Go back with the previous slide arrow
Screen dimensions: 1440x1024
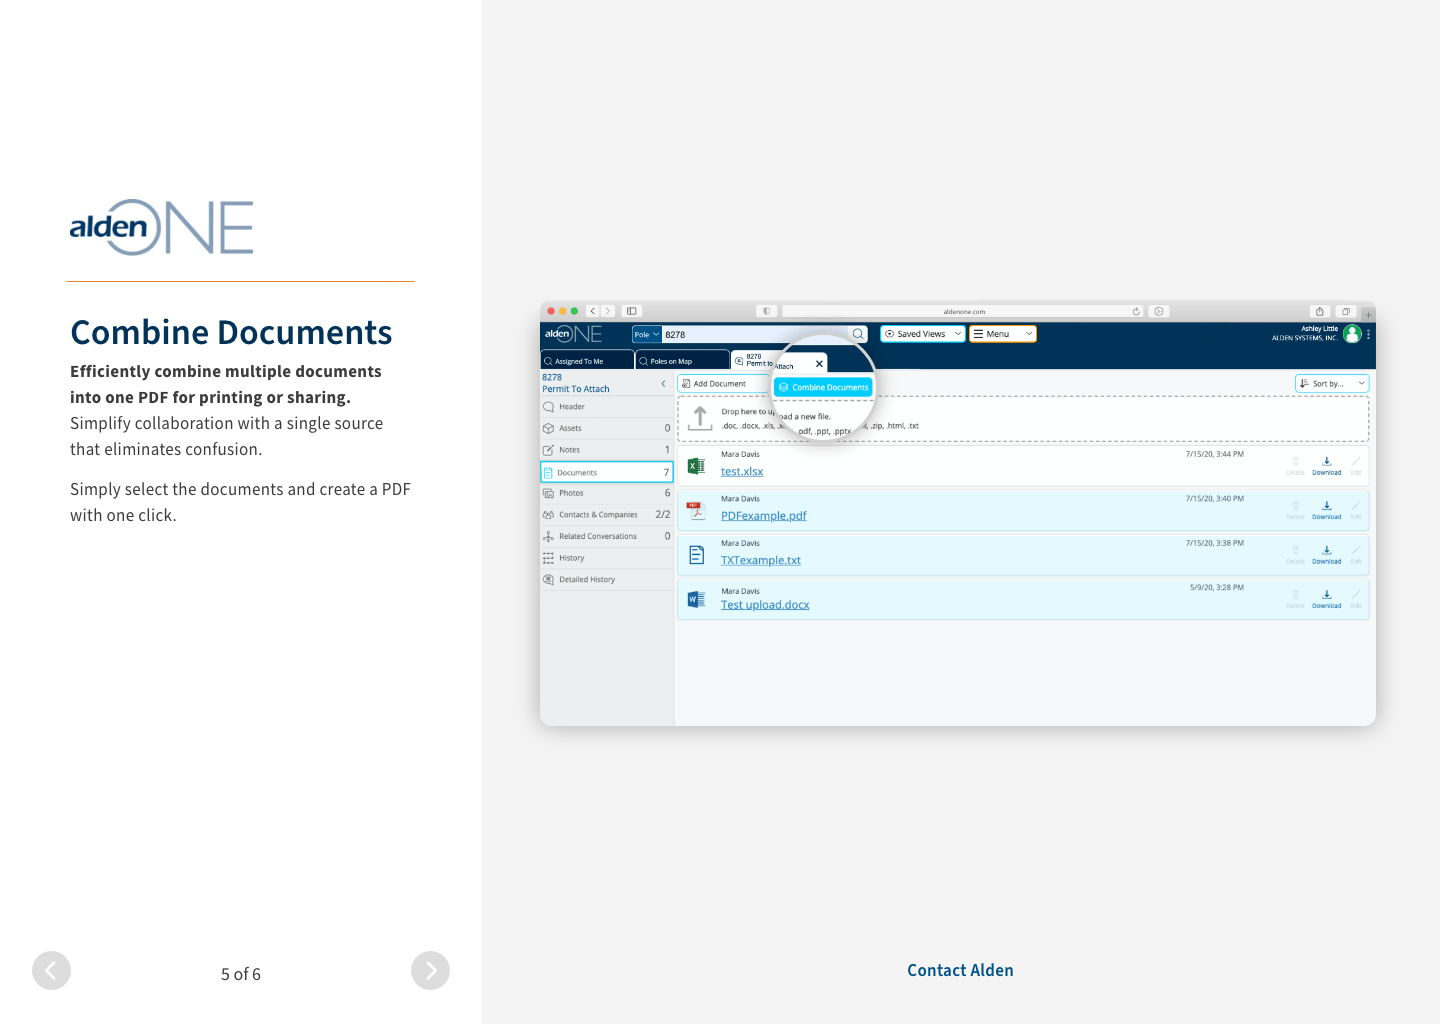click(x=51, y=970)
